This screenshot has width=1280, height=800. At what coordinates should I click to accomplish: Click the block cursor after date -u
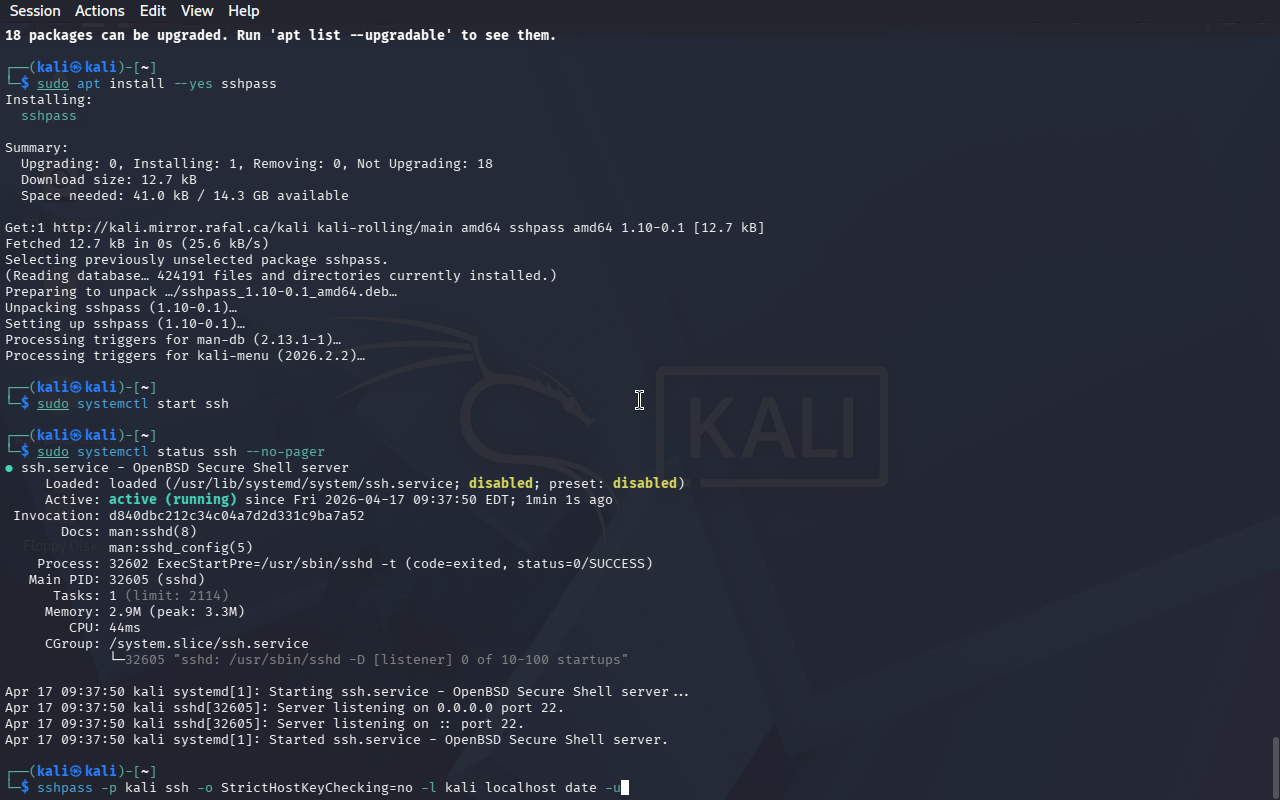pos(625,788)
